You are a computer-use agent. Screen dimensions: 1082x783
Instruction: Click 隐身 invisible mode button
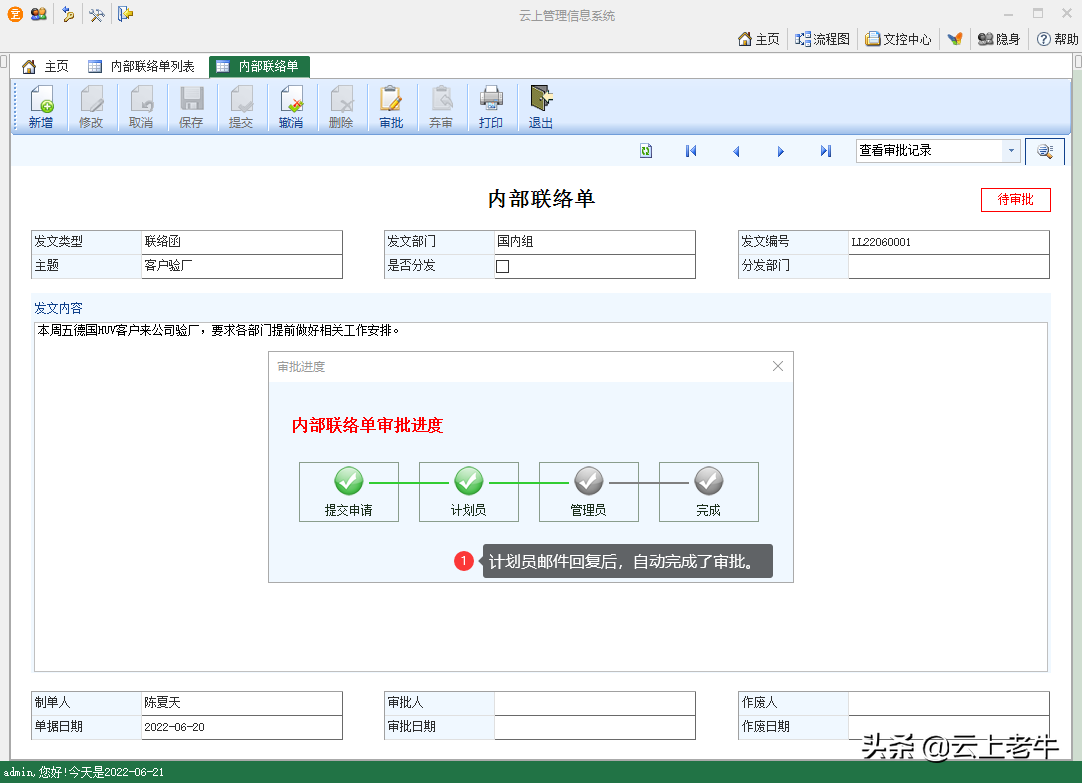click(x=999, y=39)
